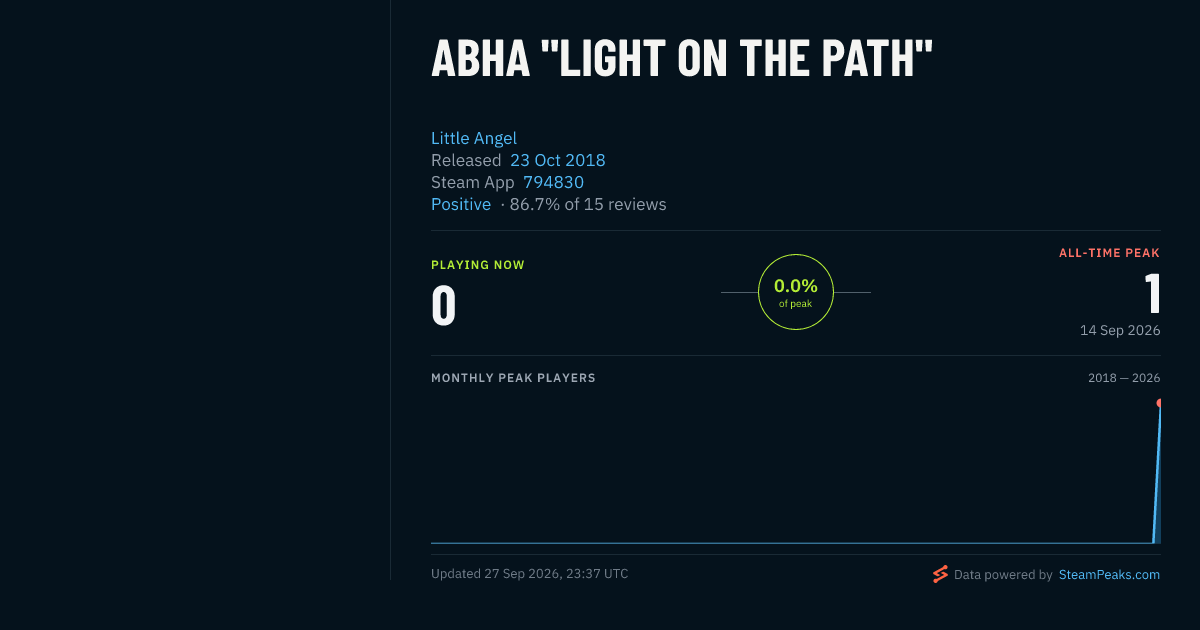Click the Data powered by text

click(x=1003, y=575)
